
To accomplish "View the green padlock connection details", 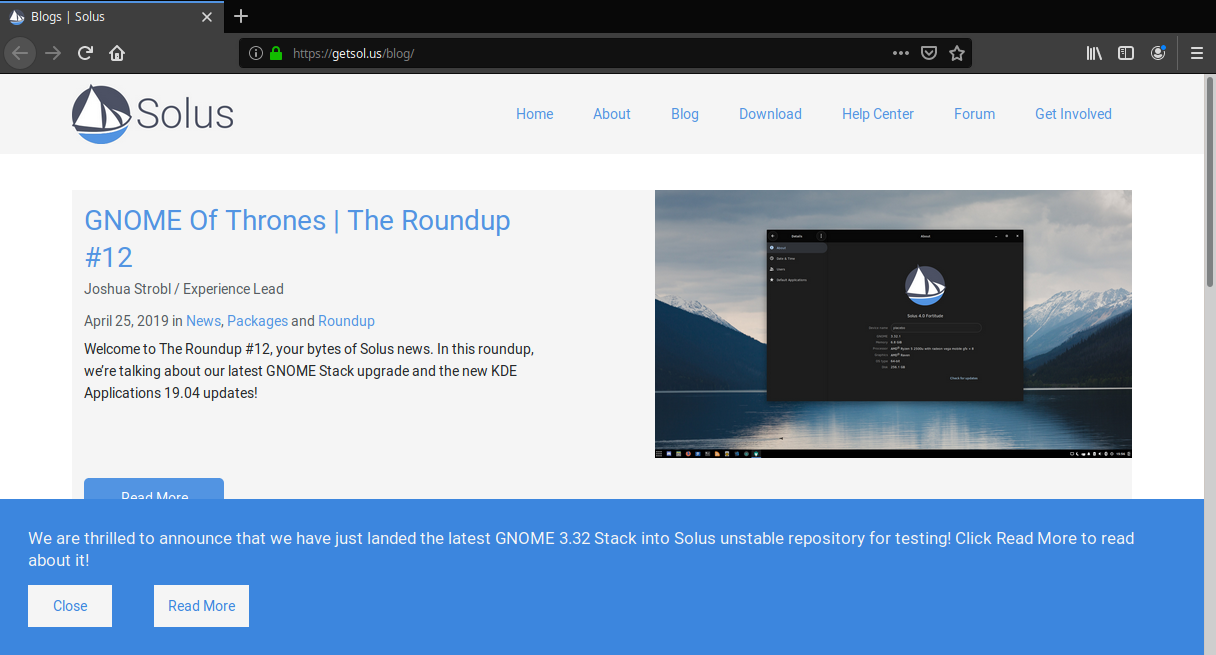I will [x=276, y=53].
